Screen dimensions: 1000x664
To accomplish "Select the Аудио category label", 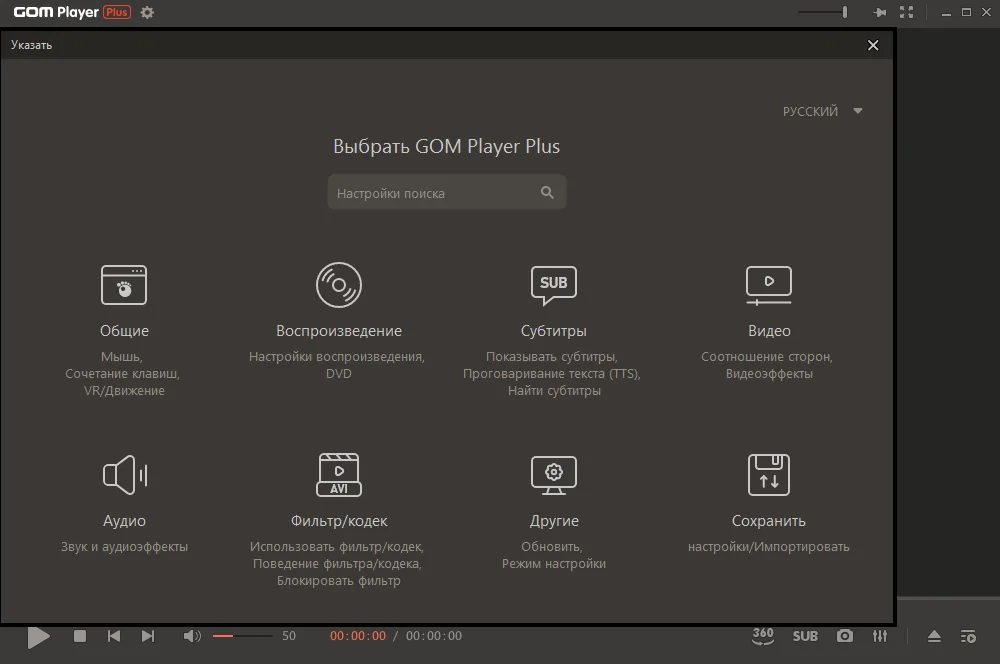I will (x=124, y=520).
